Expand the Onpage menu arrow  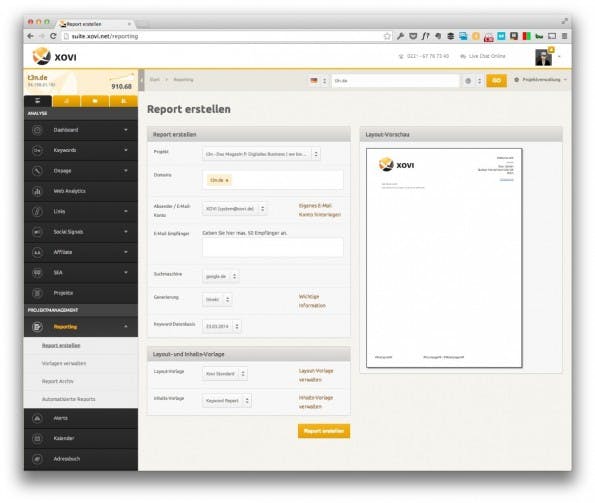coord(126,171)
